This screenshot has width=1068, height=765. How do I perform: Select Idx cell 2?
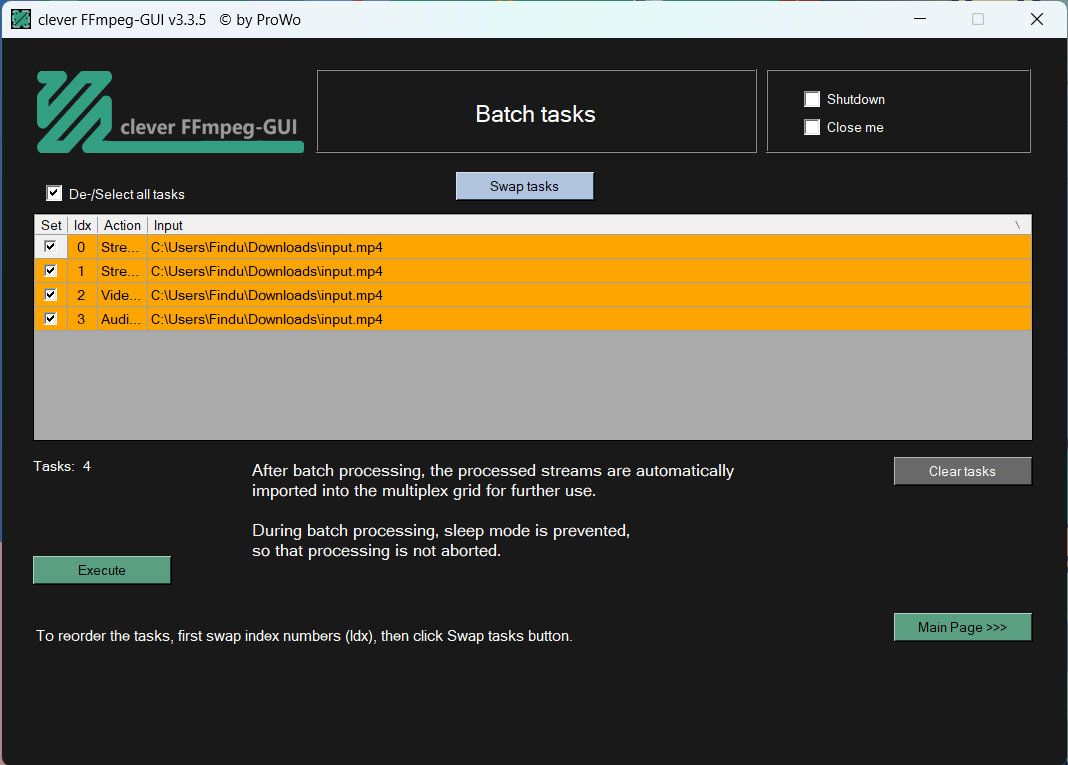coord(82,295)
